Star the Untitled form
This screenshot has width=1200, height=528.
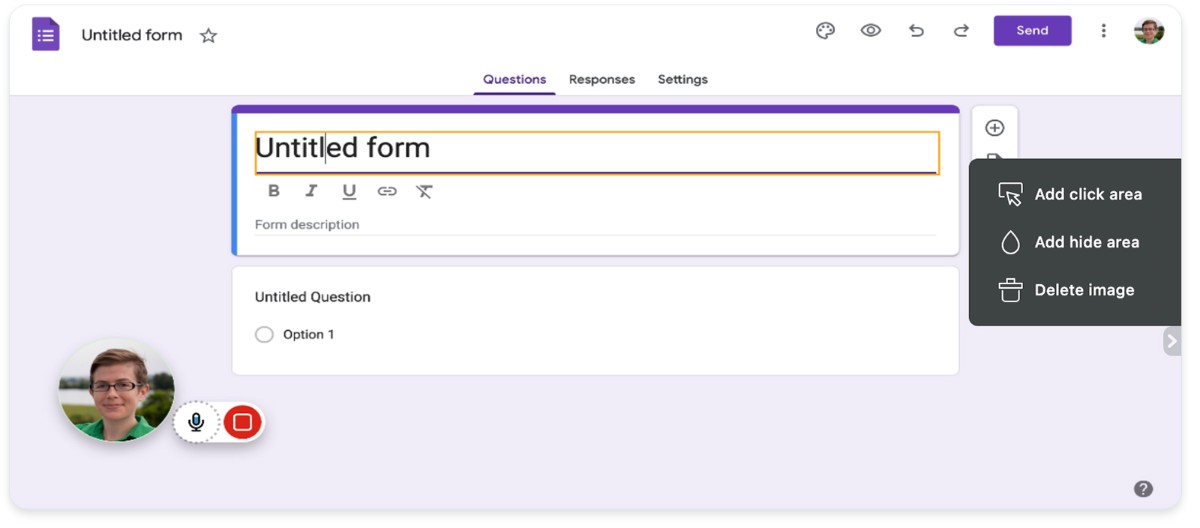coord(208,36)
